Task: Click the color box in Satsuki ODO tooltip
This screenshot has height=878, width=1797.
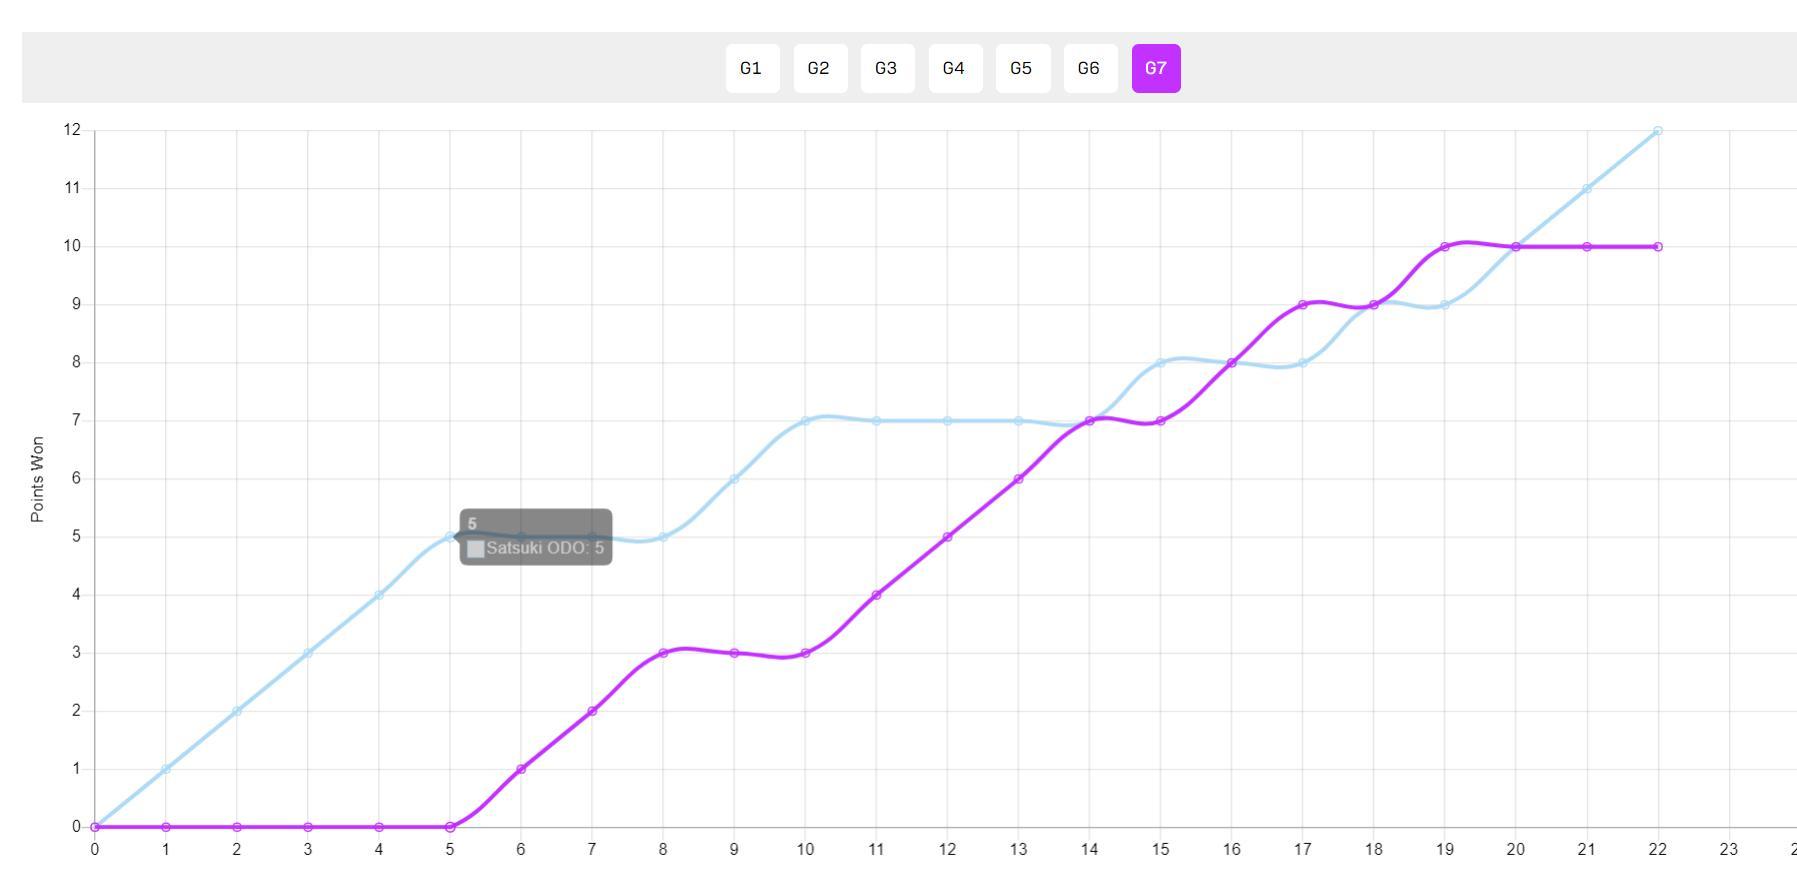Action: 476,549
